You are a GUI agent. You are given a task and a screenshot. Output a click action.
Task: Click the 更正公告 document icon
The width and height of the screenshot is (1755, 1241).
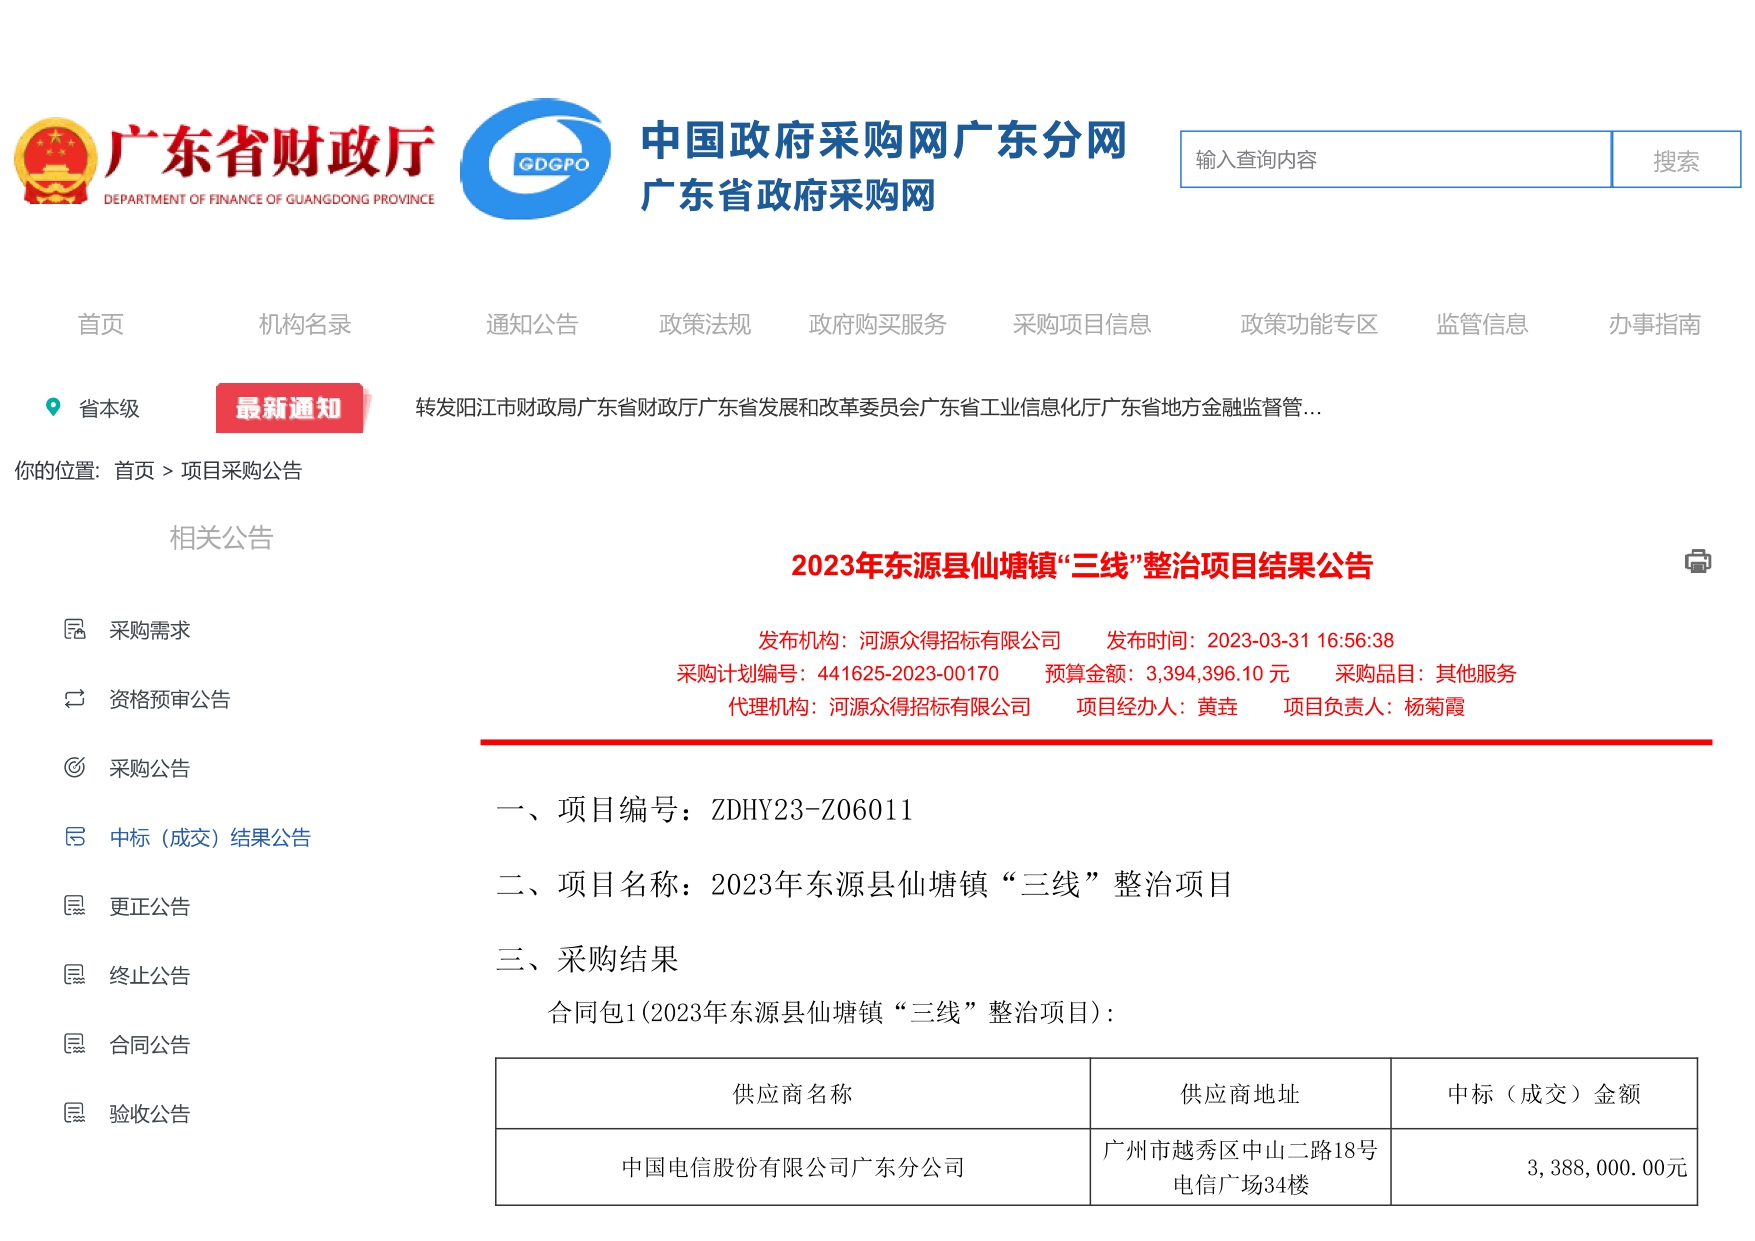click(74, 906)
